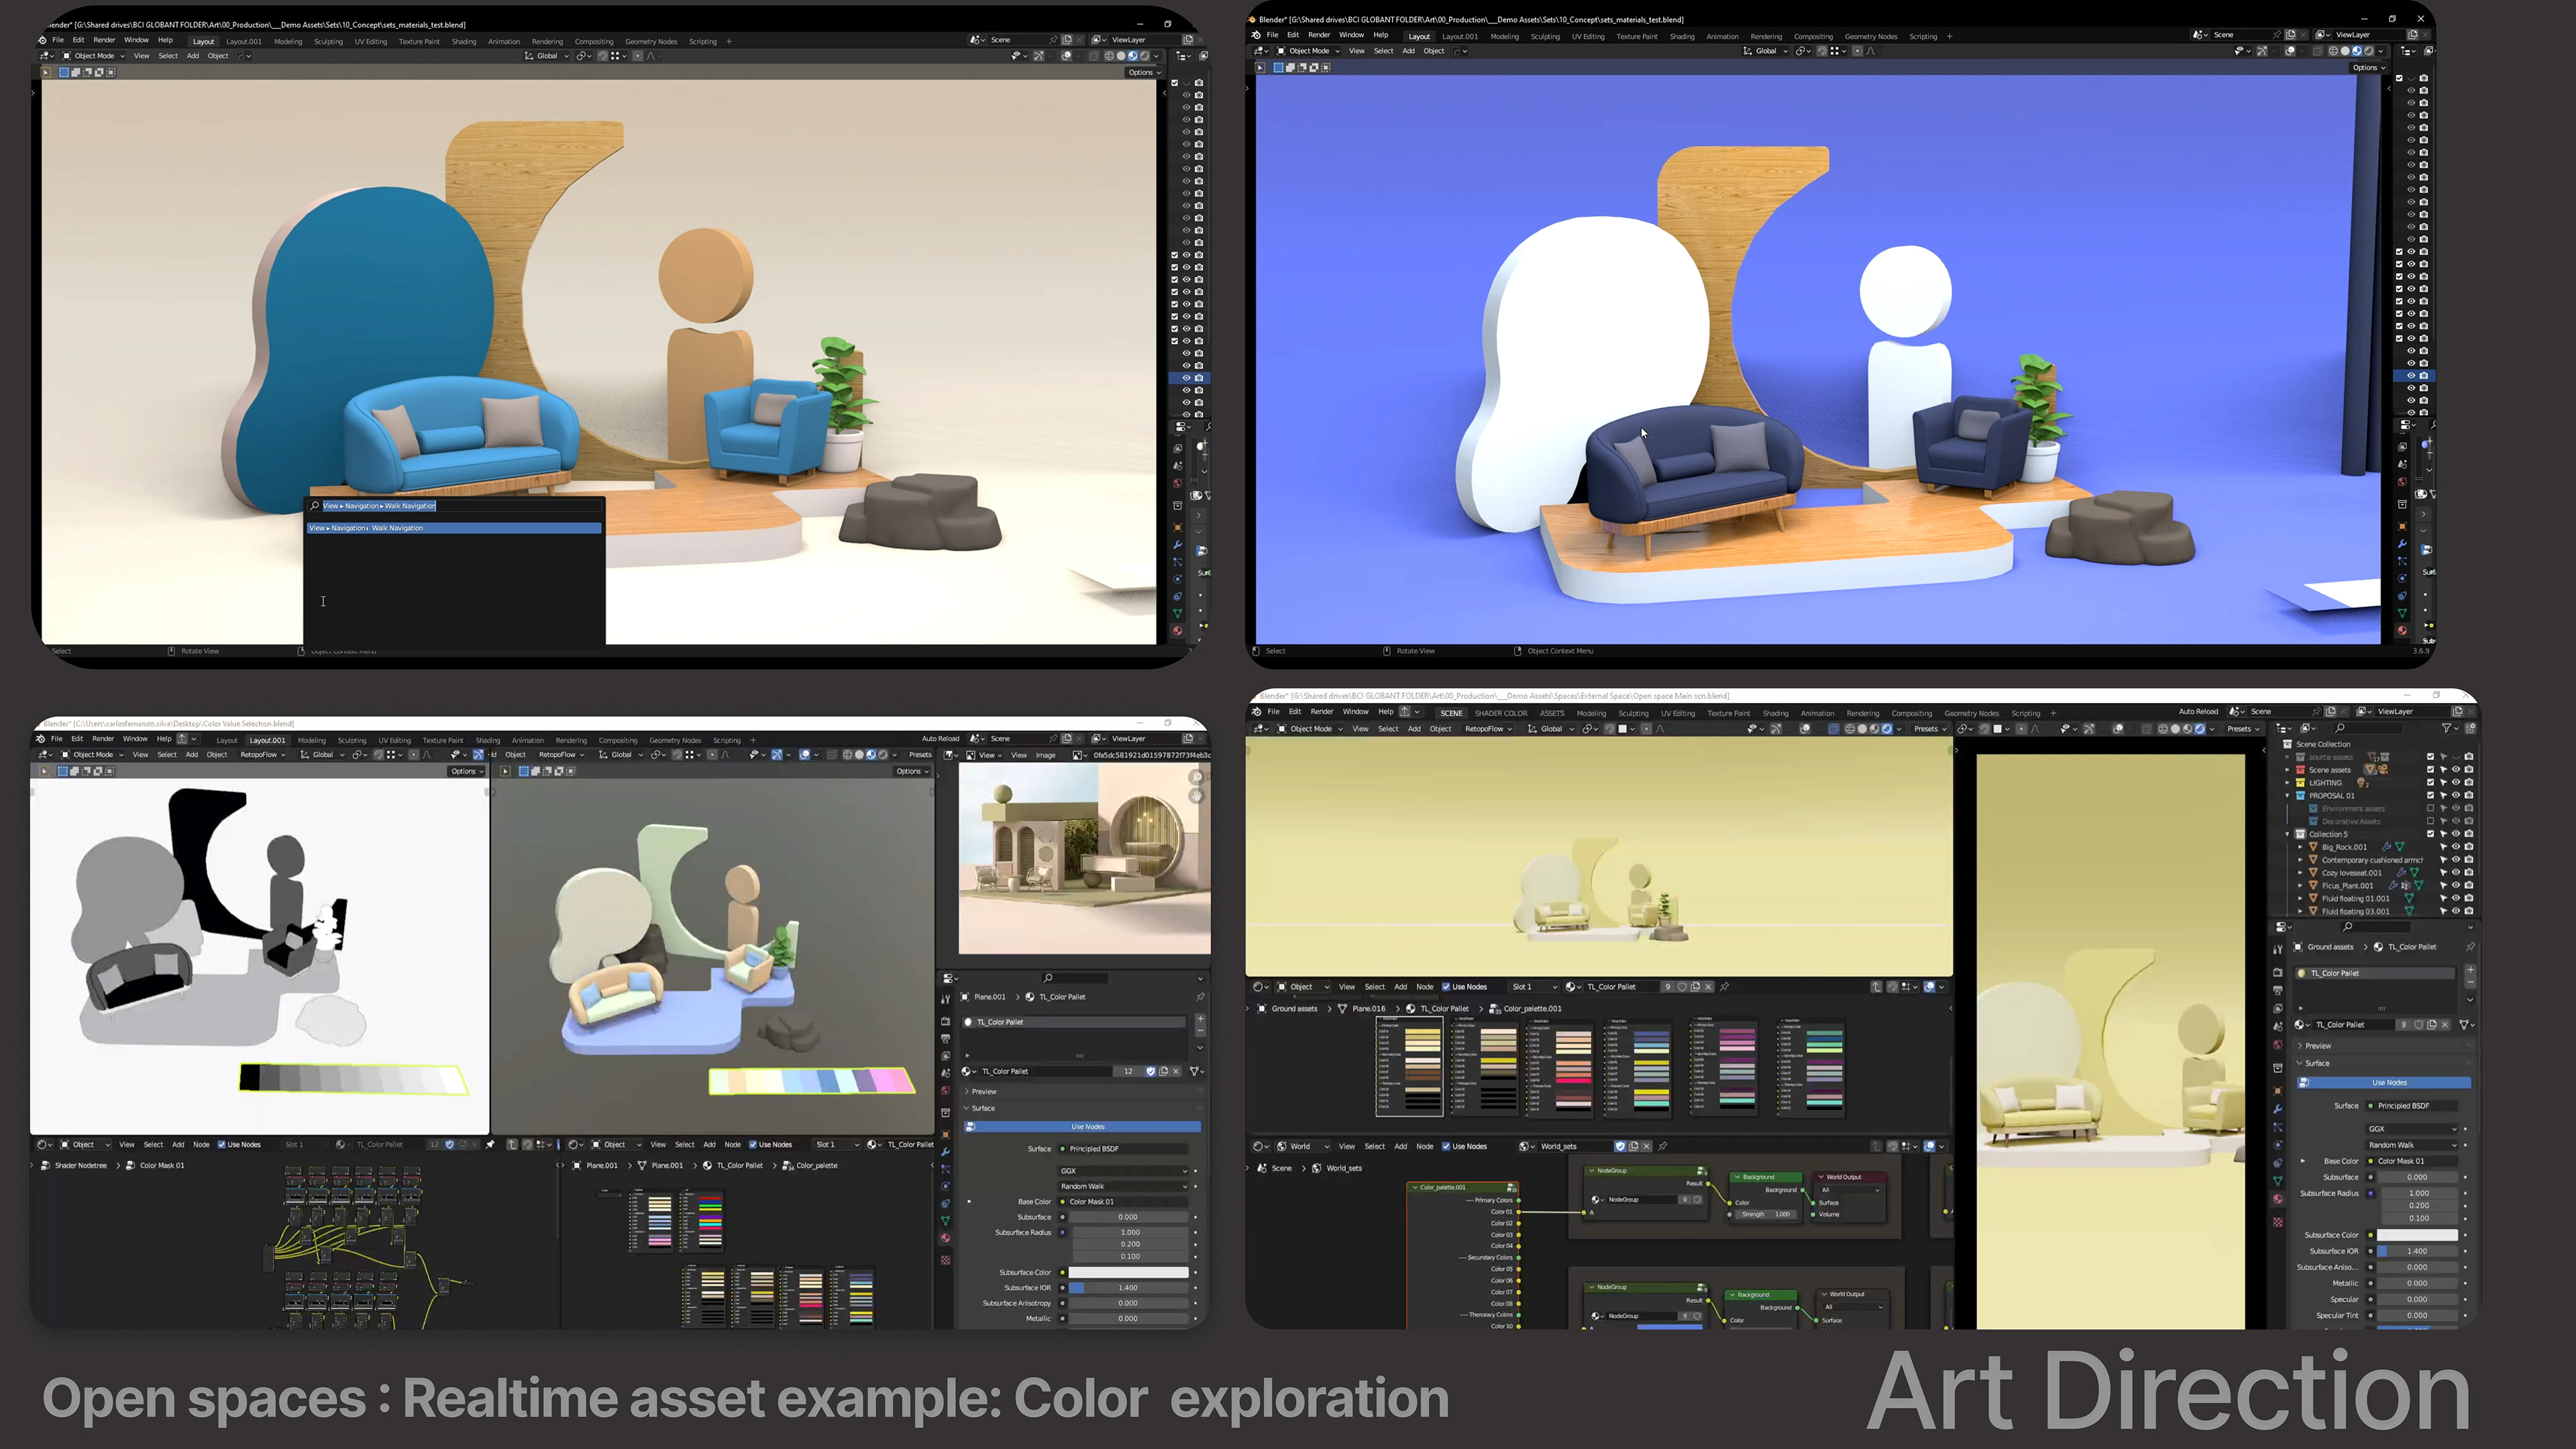Unlink material with X beside count 12
Image resolution: width=2576 pixels, height=1449 pixels.
[x=1176, y=1071]
